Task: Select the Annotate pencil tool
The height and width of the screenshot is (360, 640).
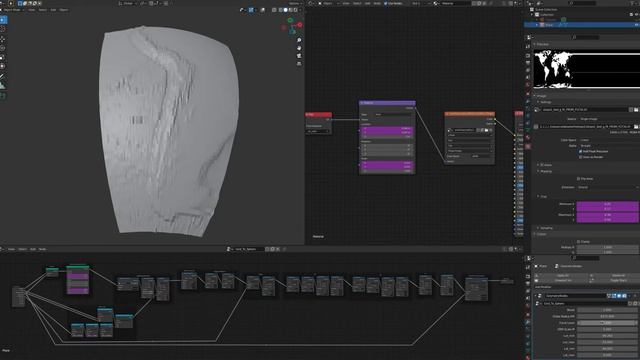Action: (x=2, y=76)
